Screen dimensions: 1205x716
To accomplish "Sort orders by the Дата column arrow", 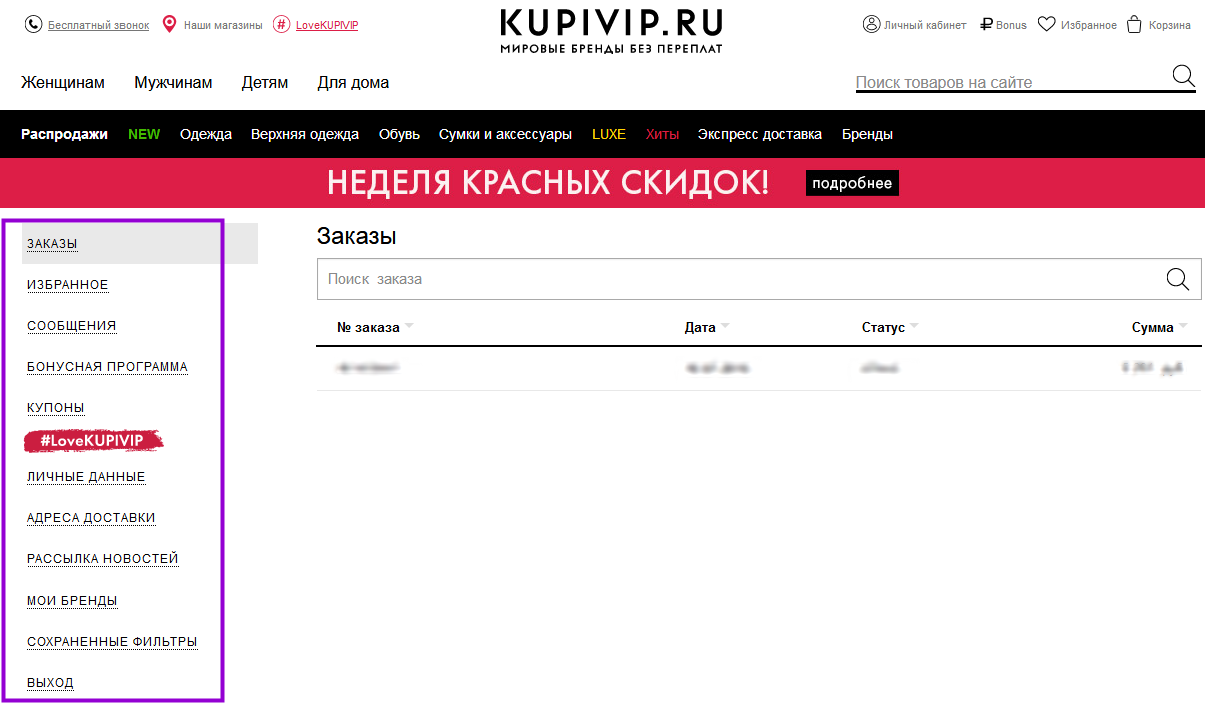I will (x=725, y=327).
